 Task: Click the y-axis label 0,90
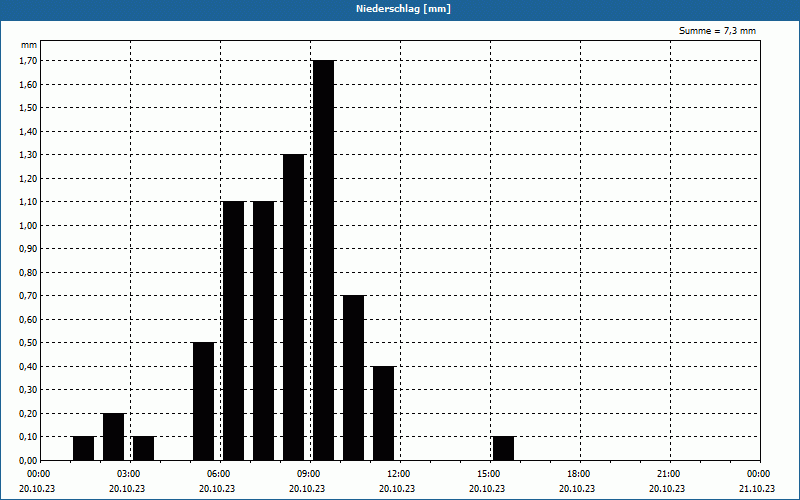click(28, 248)
